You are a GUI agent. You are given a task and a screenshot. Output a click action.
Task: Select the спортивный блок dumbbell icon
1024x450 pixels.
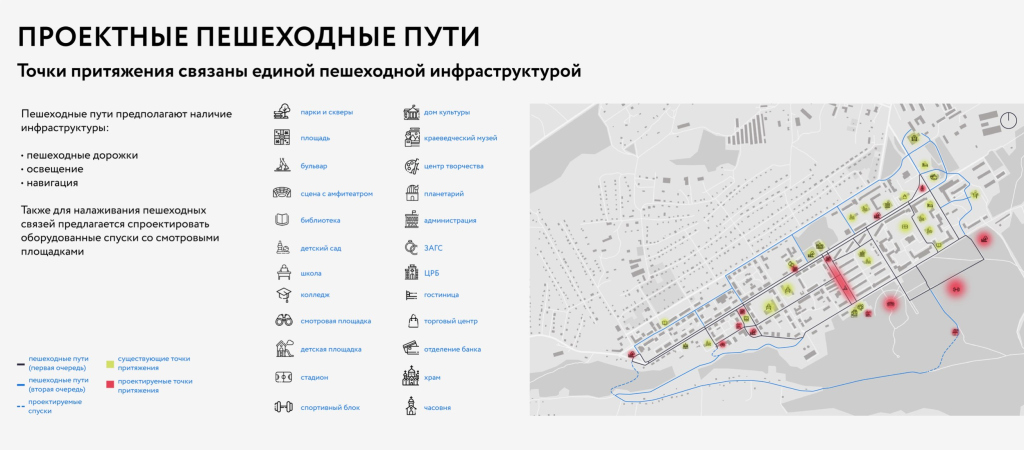pyautogui.click(x=282, y=407)
